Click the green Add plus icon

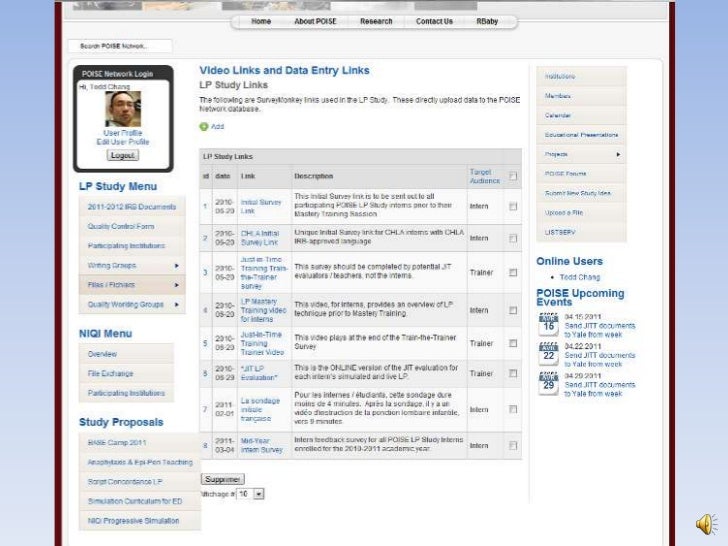[x=204, y=127]
